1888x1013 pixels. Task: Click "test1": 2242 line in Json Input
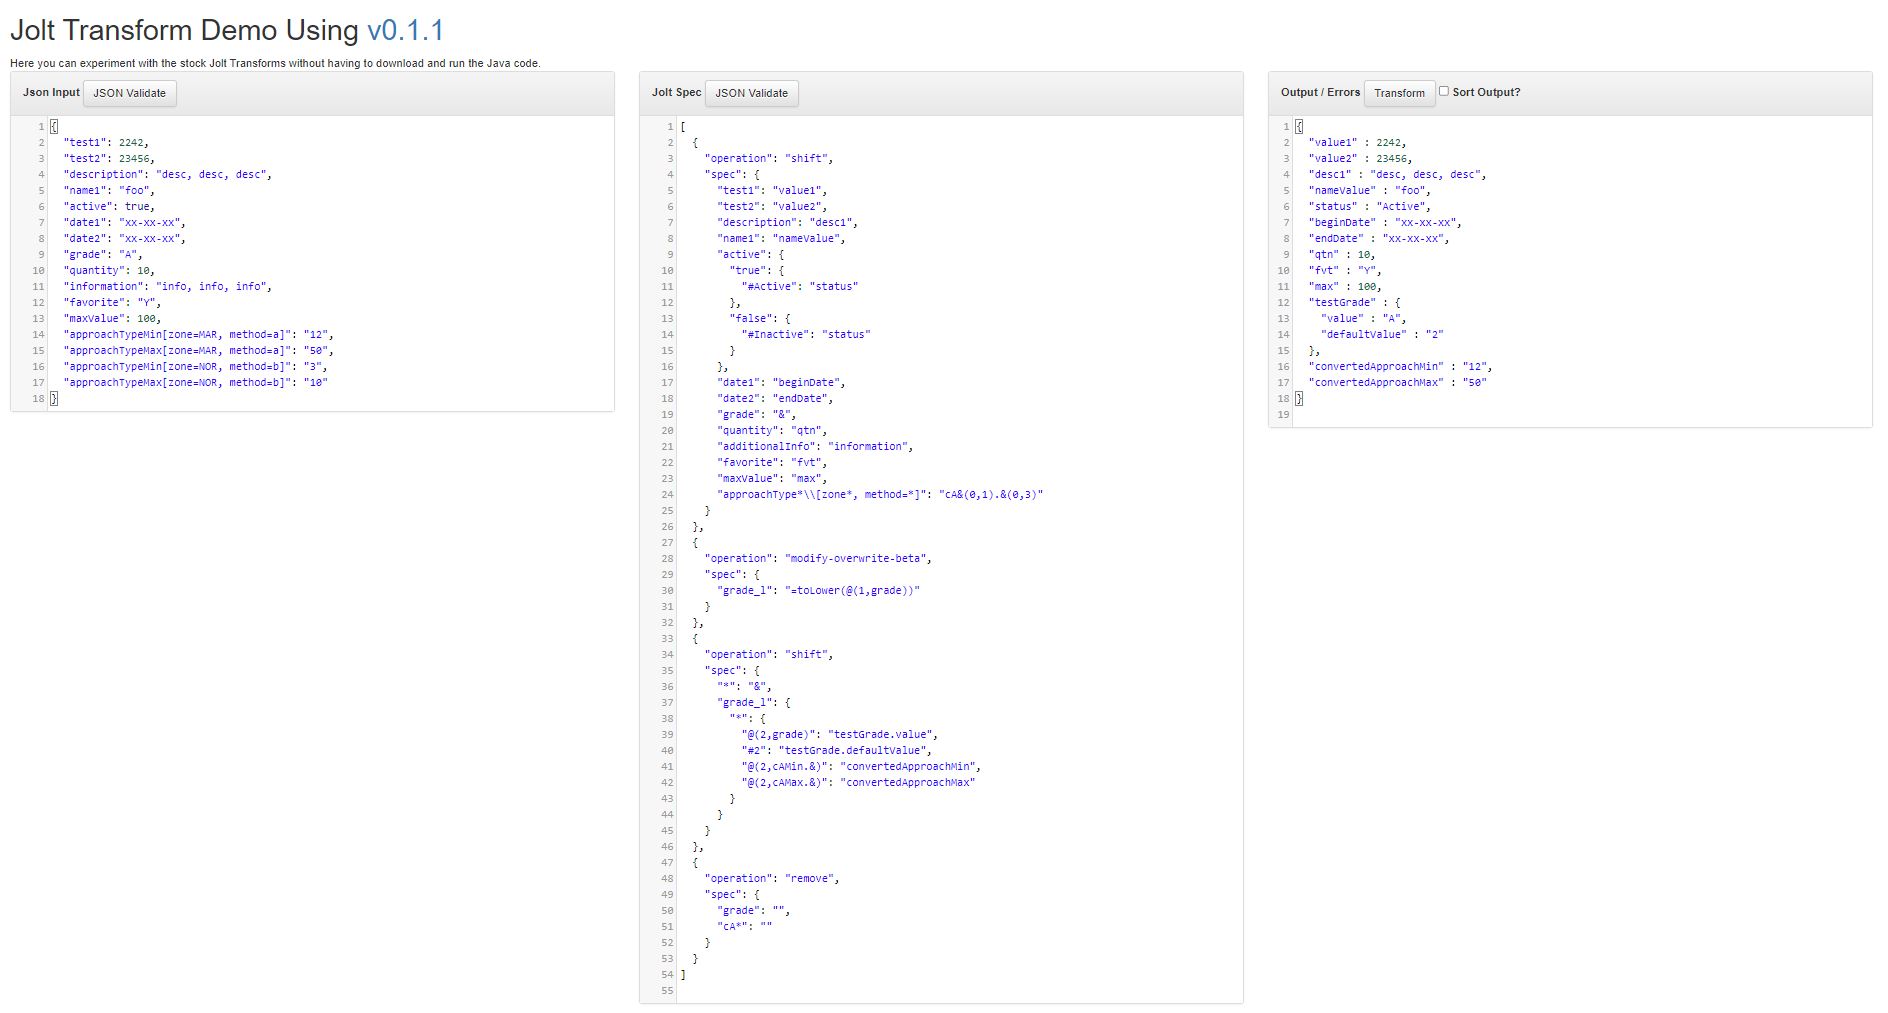point(106,143)
